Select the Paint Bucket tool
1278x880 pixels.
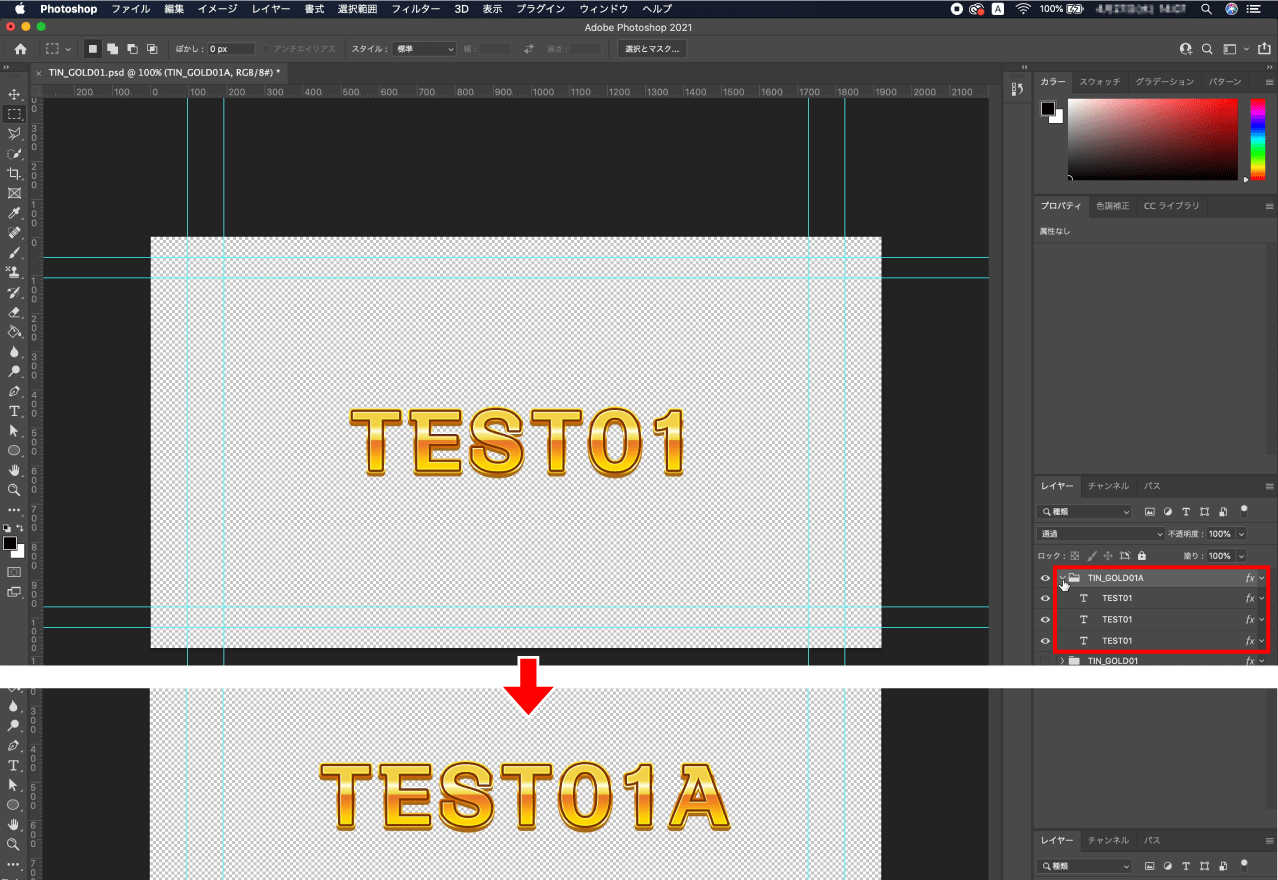click(x=14, y=332)
